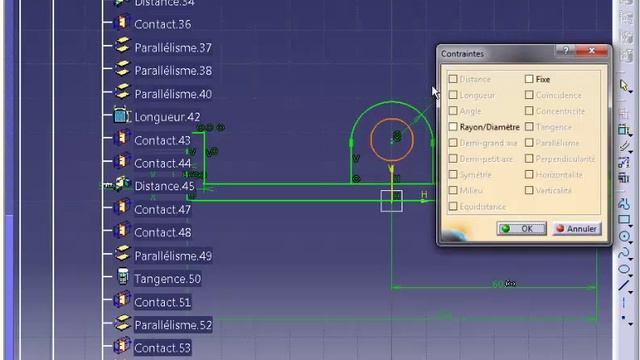This screenshot has height=360, width=640.
Task: Click the Tangence.50 tree icon
Action: point(122,277)
